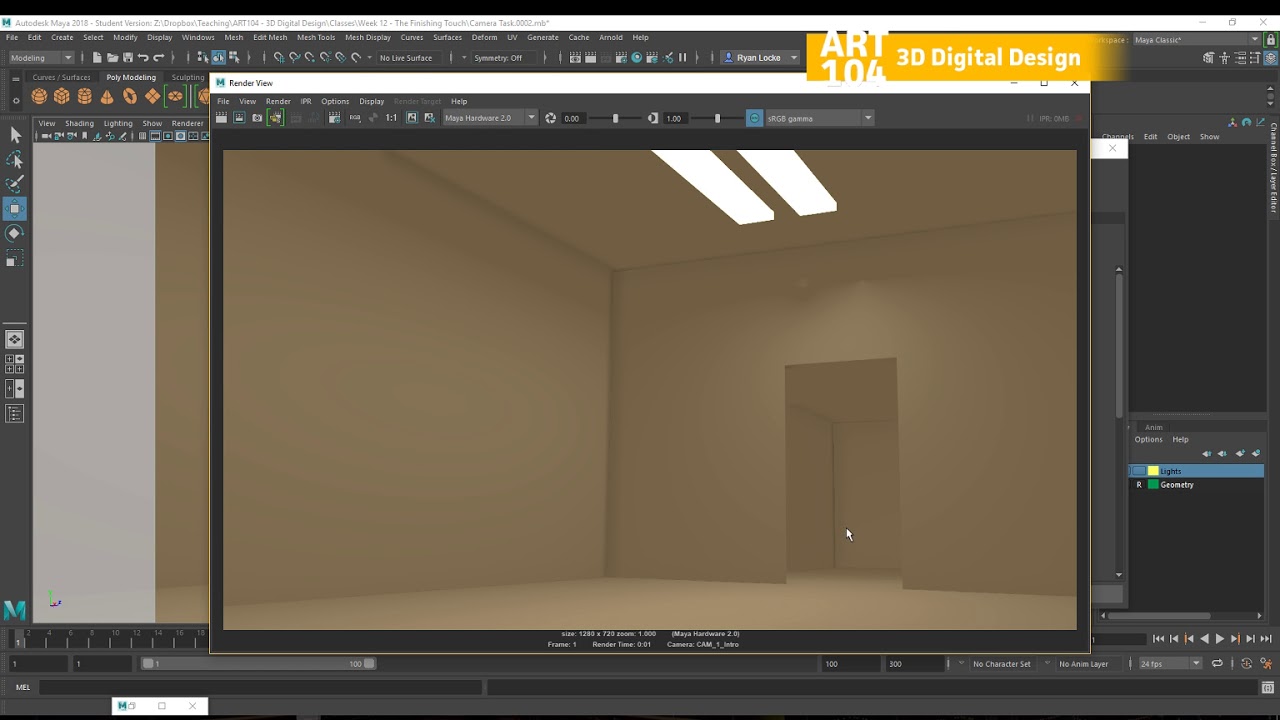Image resolution: width=1280 pixels, height=720 pixels.
Task: Create a polygon cone from the shelf
Action: coord(107,96)
